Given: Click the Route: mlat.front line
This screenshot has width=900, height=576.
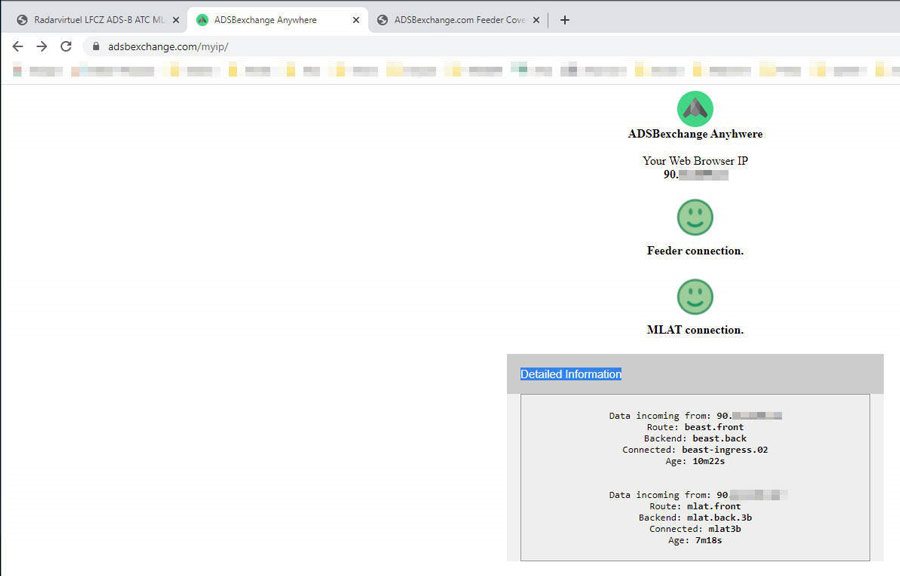Looking at the screenshot, I should 695,506.
